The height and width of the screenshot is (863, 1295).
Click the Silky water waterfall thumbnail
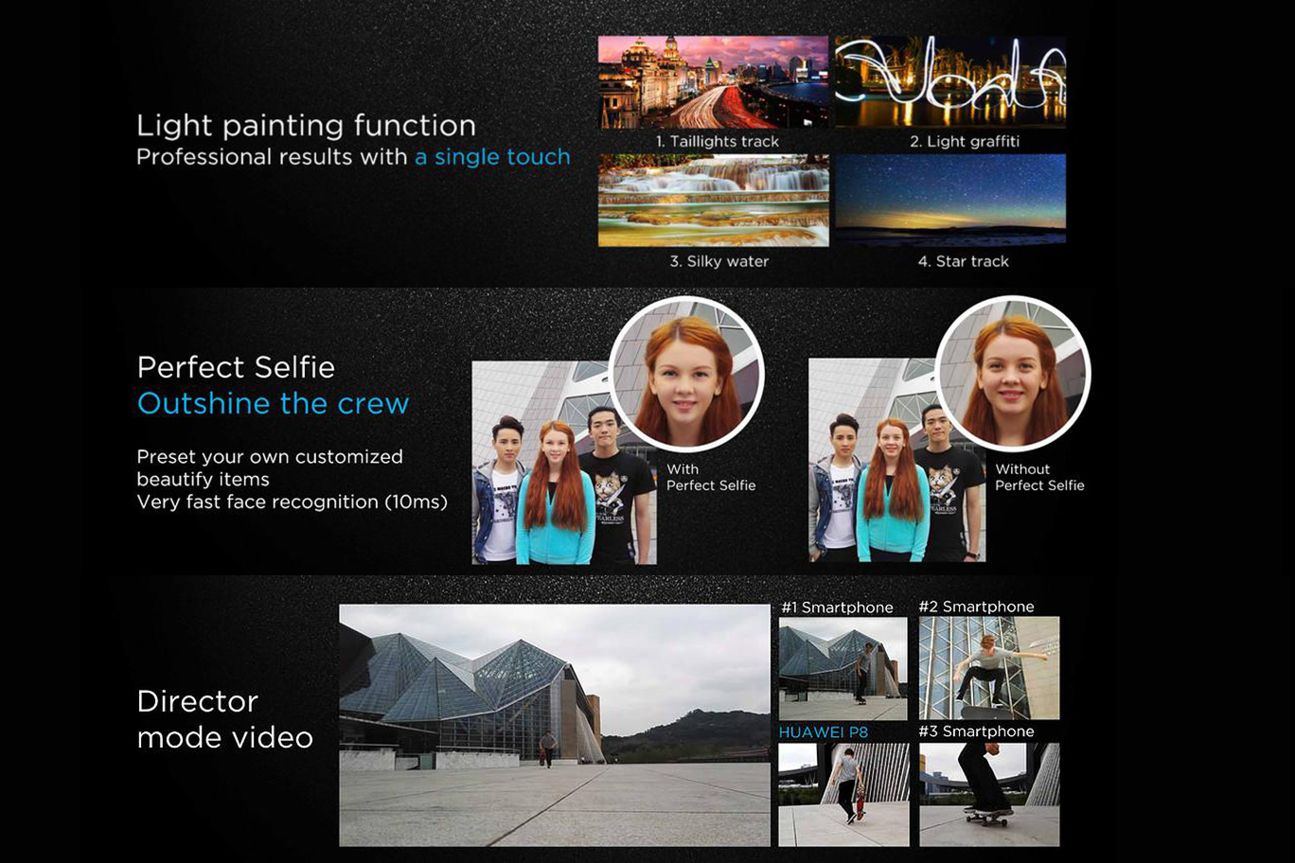click(713, 200)
